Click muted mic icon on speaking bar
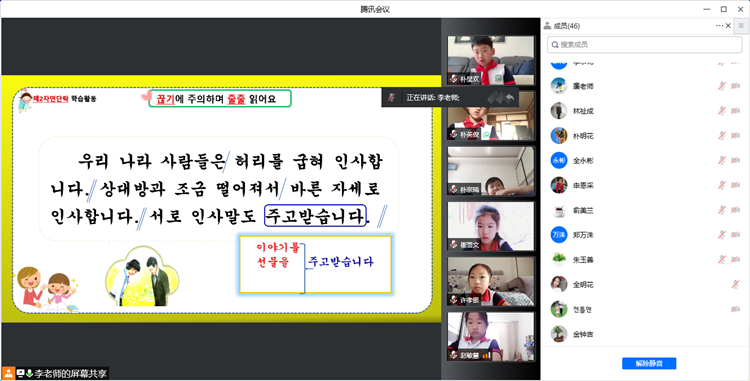The image size is (750, 381). pos(392,98)
